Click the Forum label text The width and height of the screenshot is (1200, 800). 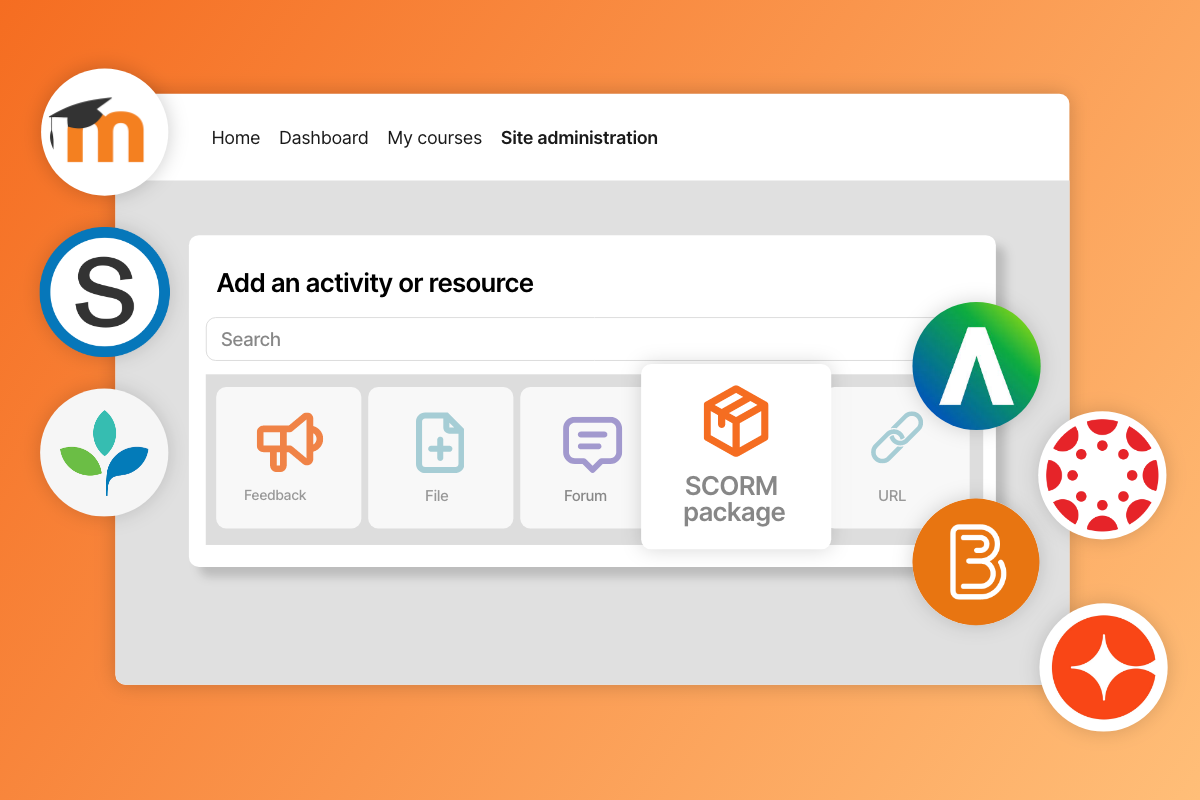click(x=585, y=495)
